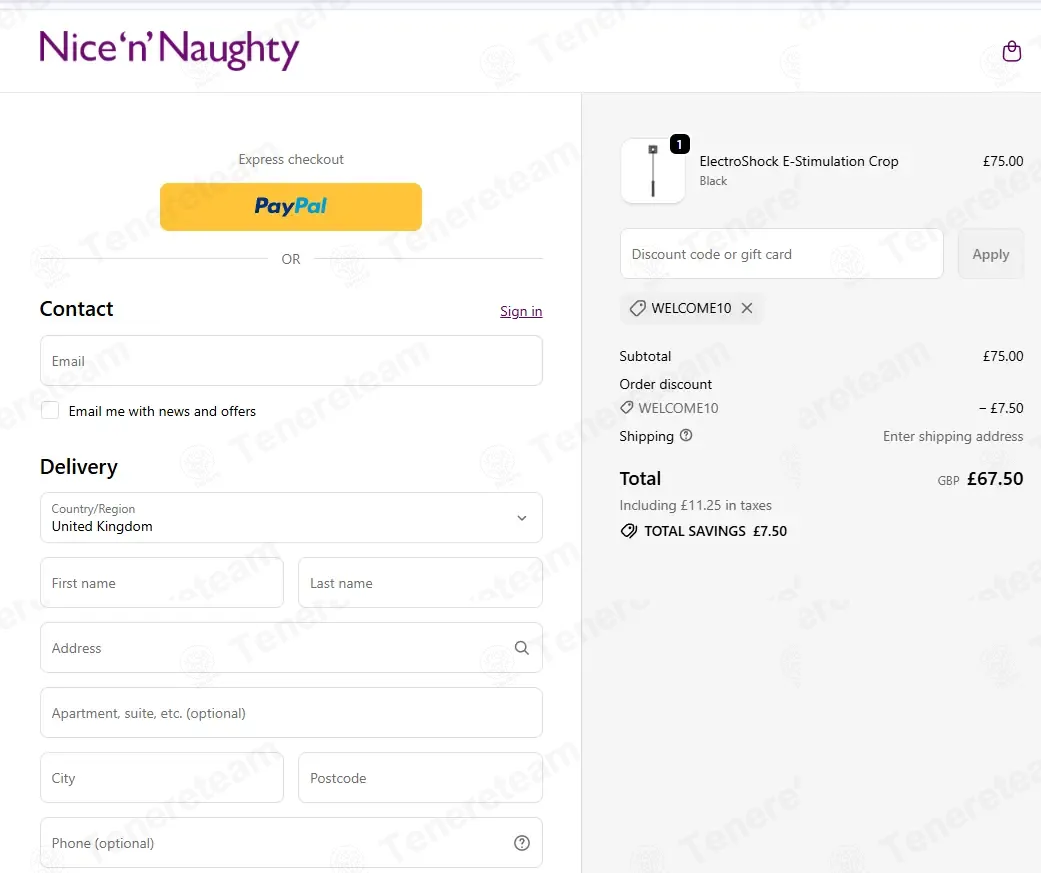Click the product price £75.00

click(x=1003, y=161)
